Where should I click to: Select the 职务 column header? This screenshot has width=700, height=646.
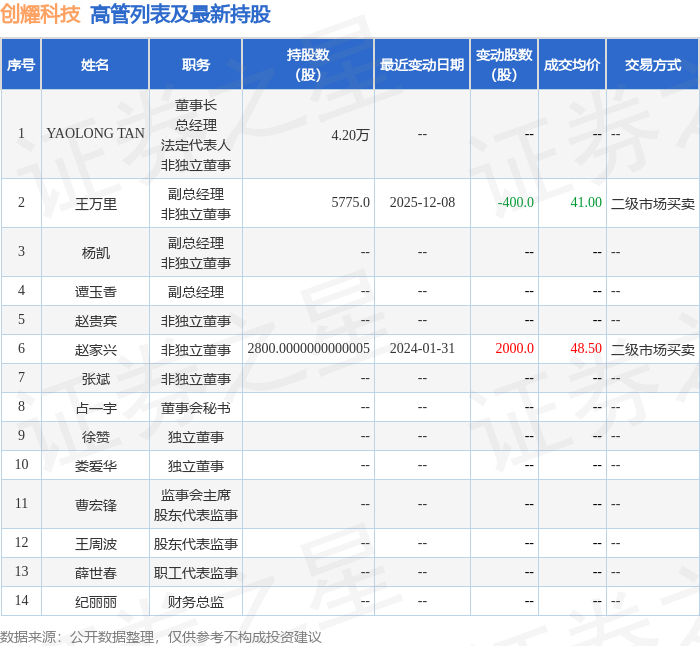point(196,65)
